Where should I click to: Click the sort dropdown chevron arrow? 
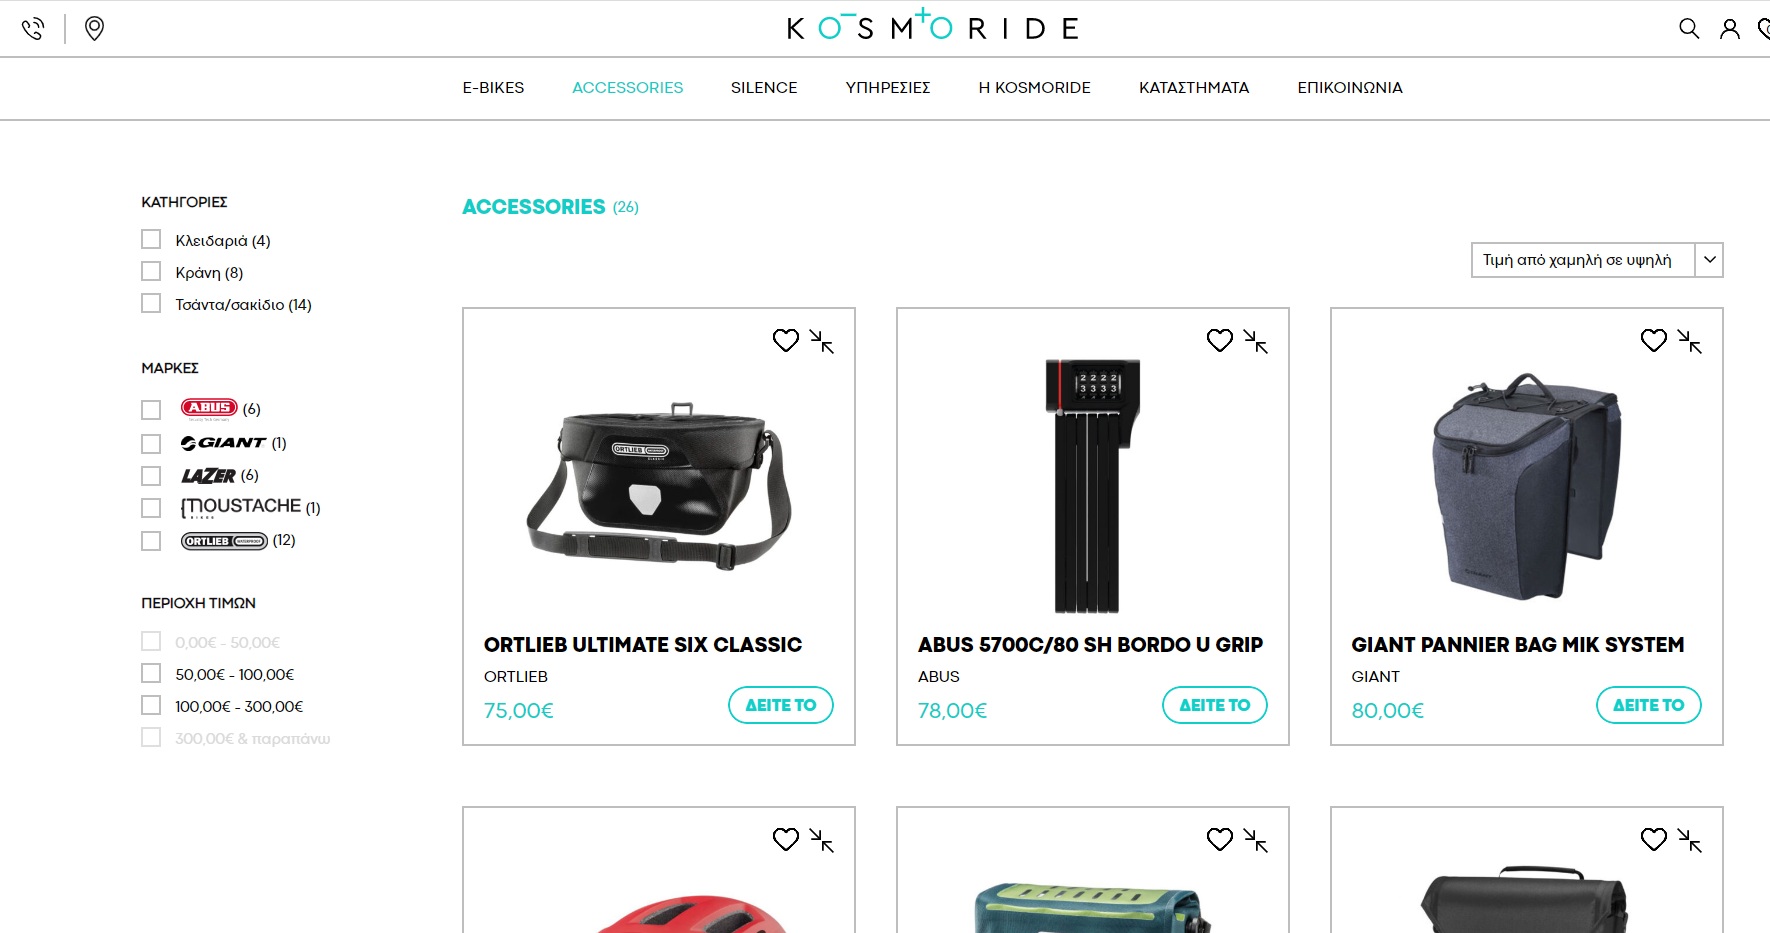(x=1710, y=260)
